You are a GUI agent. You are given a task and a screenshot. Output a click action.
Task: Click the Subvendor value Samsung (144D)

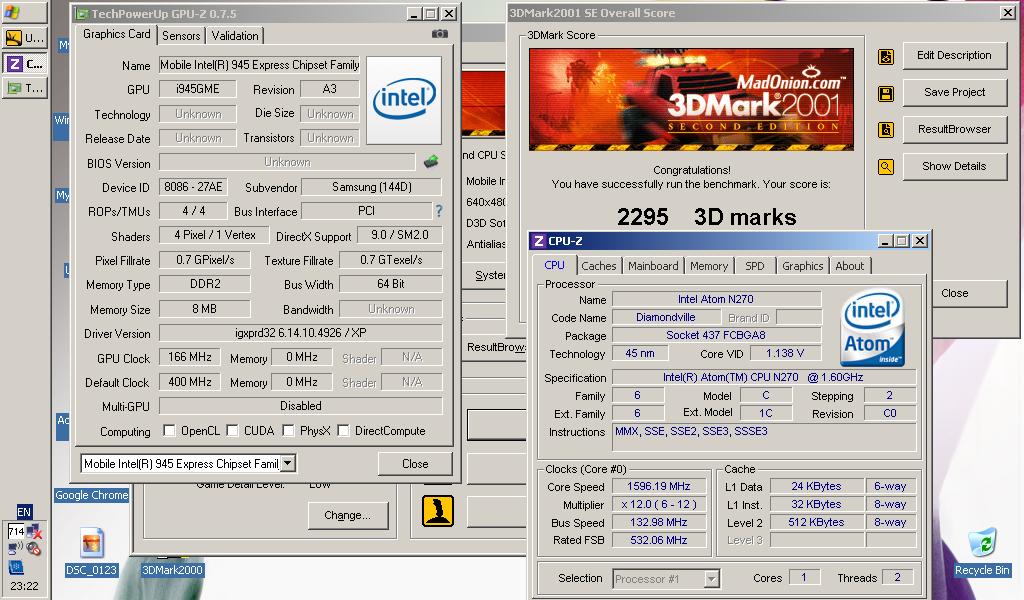(372, 187)
